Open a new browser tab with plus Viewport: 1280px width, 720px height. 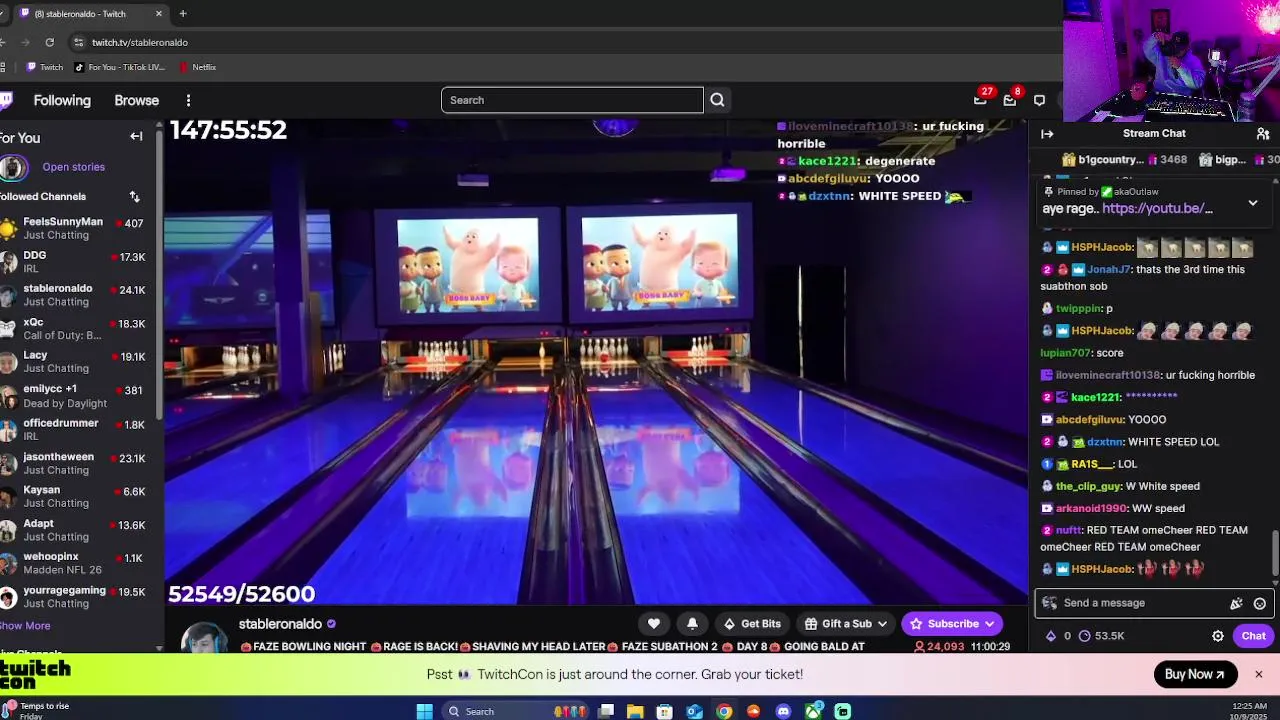pos(183,14)
